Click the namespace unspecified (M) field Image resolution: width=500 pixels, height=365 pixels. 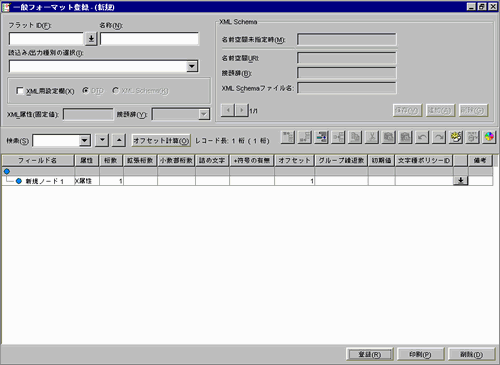[347, 39]
